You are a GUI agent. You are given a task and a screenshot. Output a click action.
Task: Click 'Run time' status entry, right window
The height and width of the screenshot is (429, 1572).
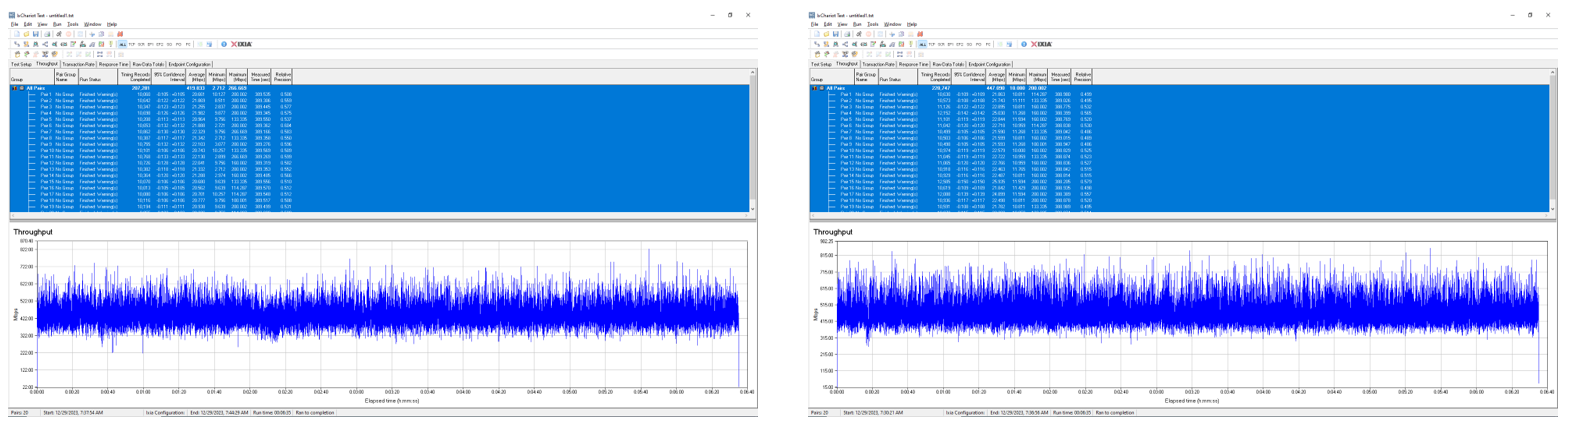1072,412
